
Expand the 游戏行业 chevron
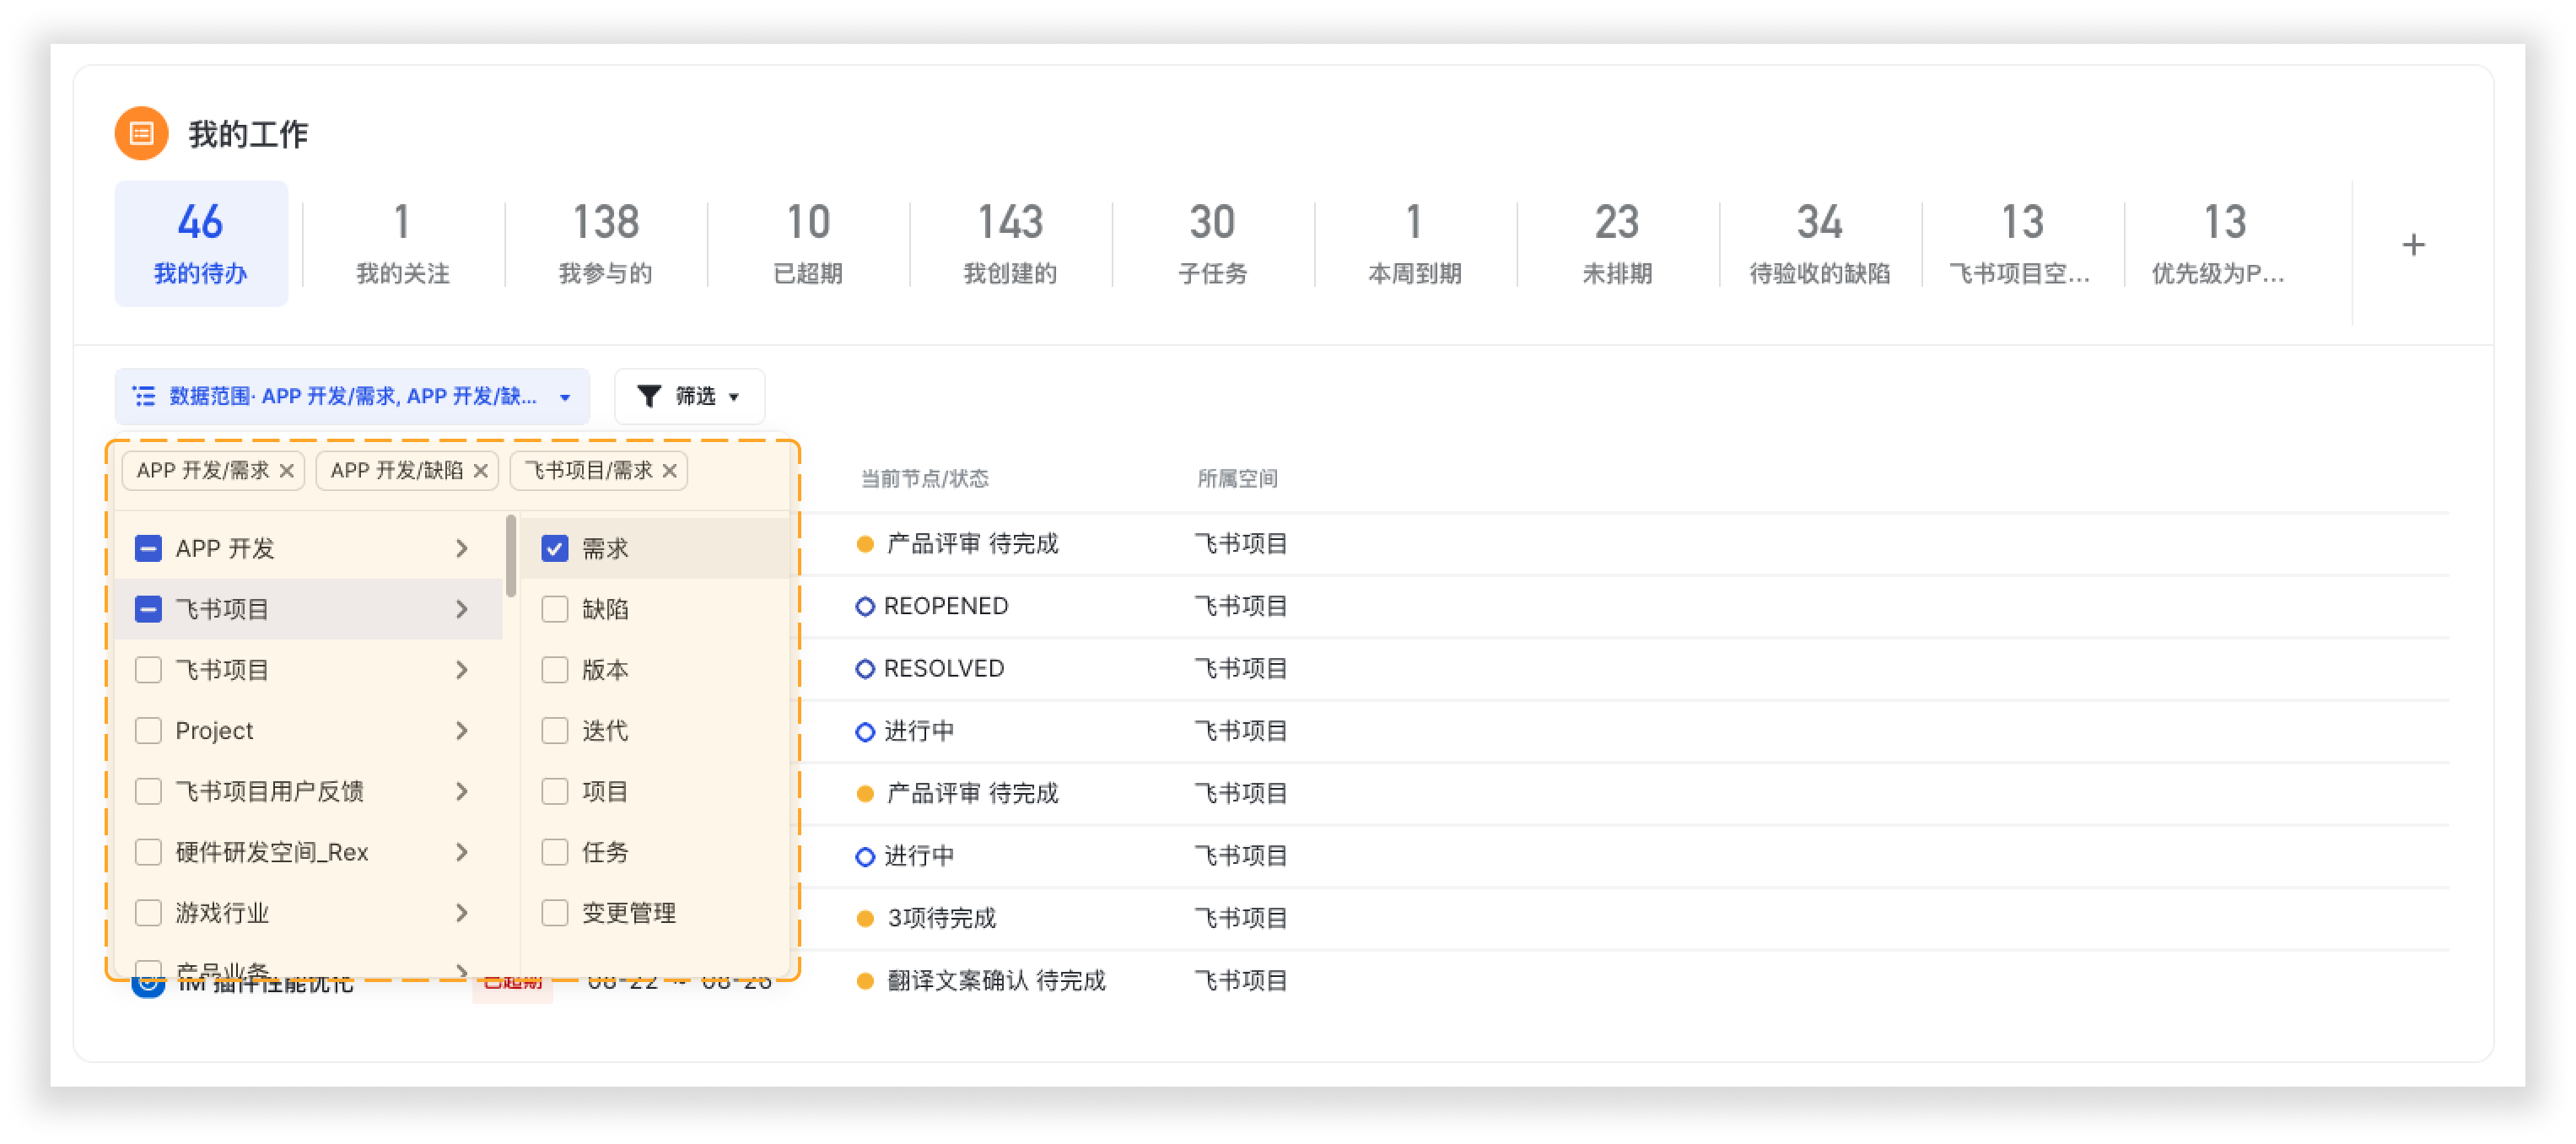click(462, 913)
